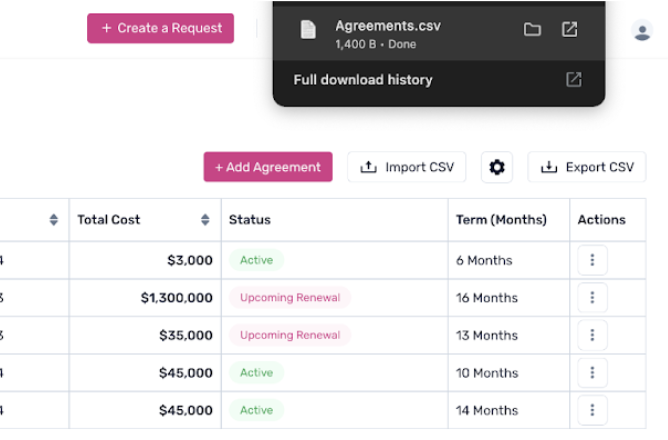
Task: Open table settings gear icon
Action: pyautogui.click(x=497, y=167)
